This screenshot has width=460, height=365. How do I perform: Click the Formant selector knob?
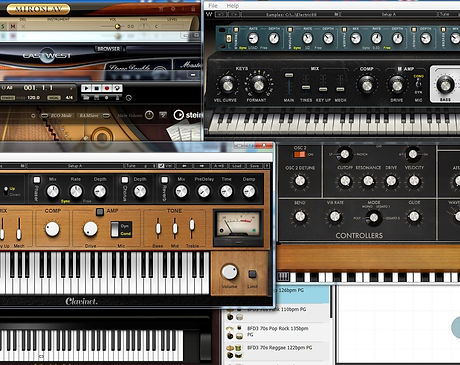[x=259, y=85]
